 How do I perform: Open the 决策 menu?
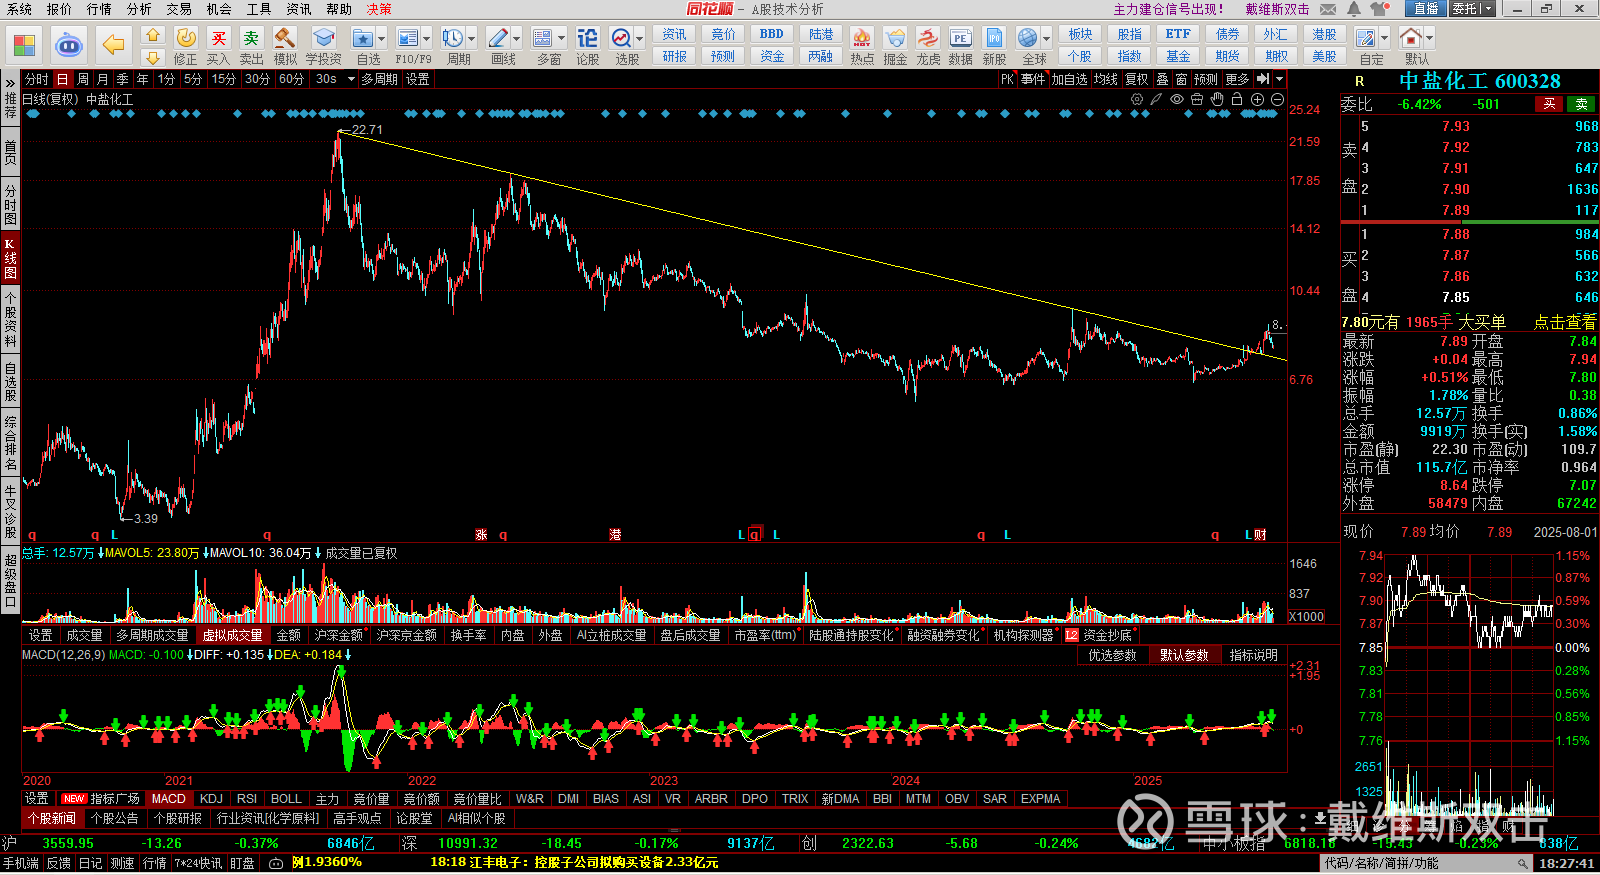379,9
